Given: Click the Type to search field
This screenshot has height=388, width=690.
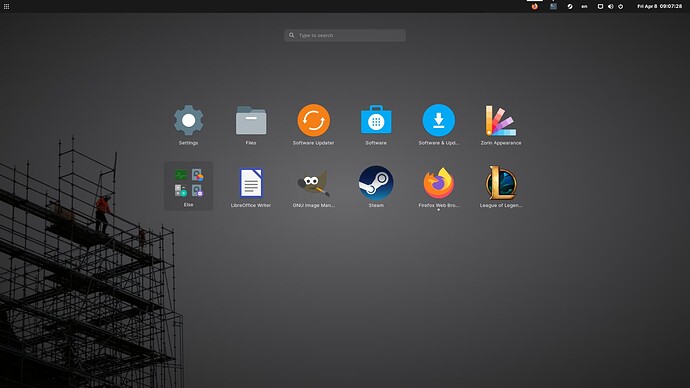Looking at the screenshot, I should pos(345,35).
